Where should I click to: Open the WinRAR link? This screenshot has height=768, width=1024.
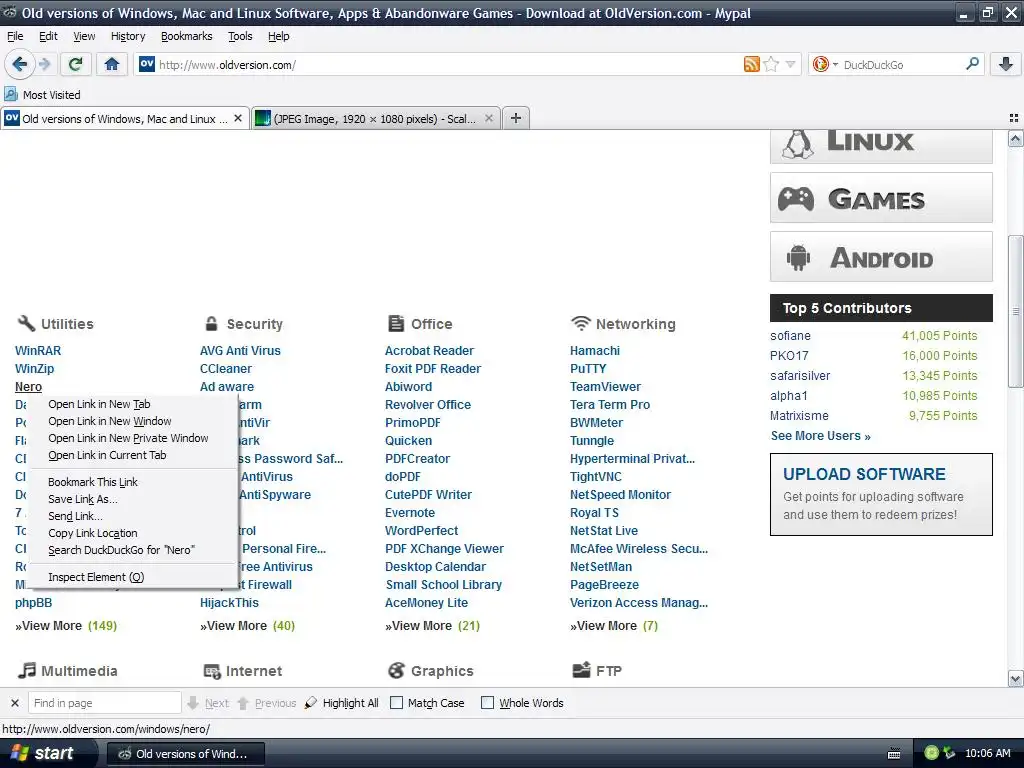38,351
